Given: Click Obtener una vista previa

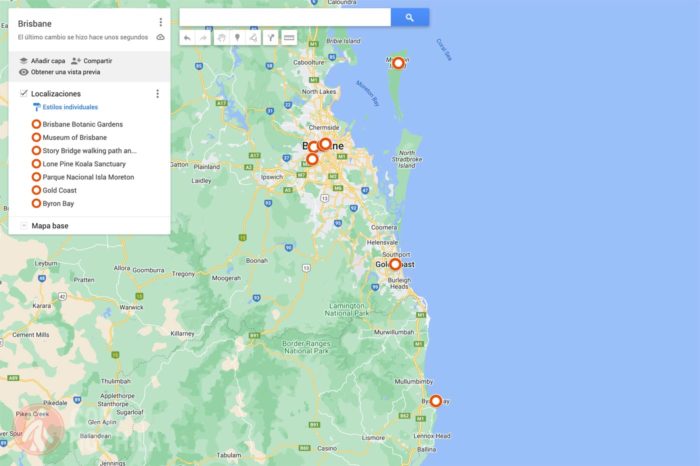Looking at the screenshot, I should coord(60,72).
